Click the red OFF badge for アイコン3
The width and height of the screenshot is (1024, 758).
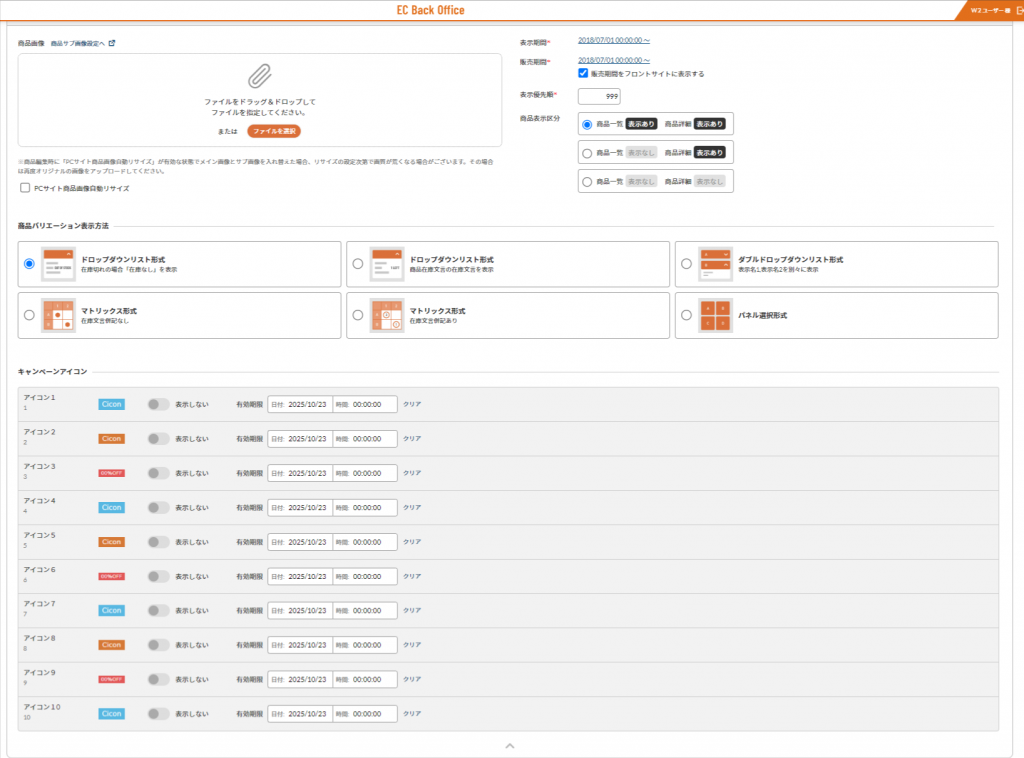click(x=111, y=473)
